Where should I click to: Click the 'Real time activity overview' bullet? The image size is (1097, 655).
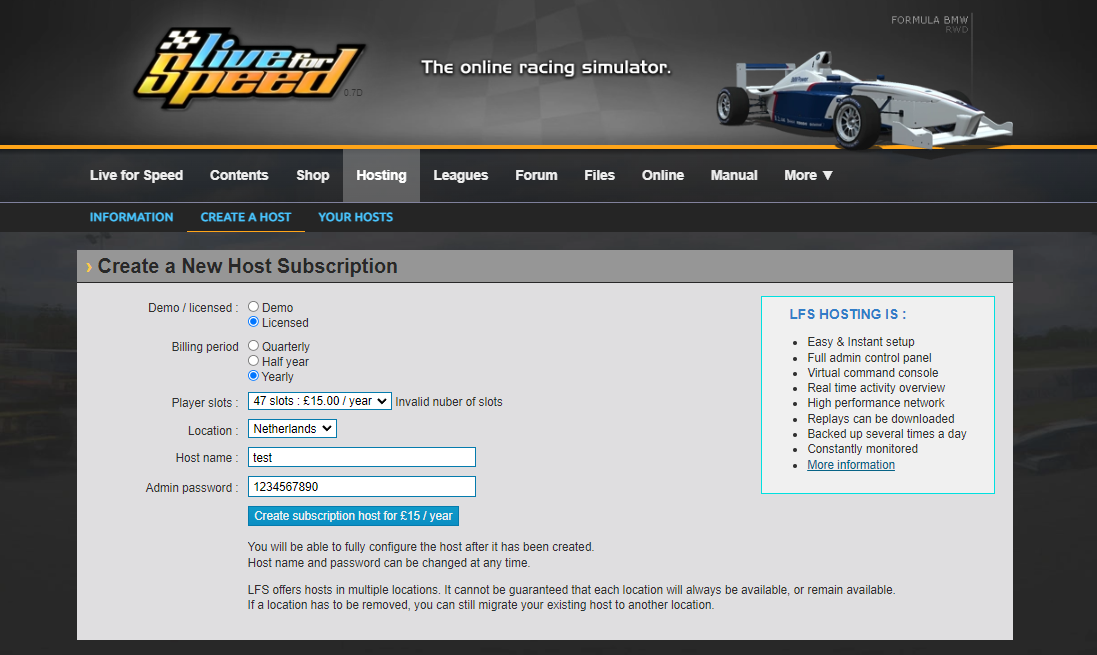tap(876, 388)
